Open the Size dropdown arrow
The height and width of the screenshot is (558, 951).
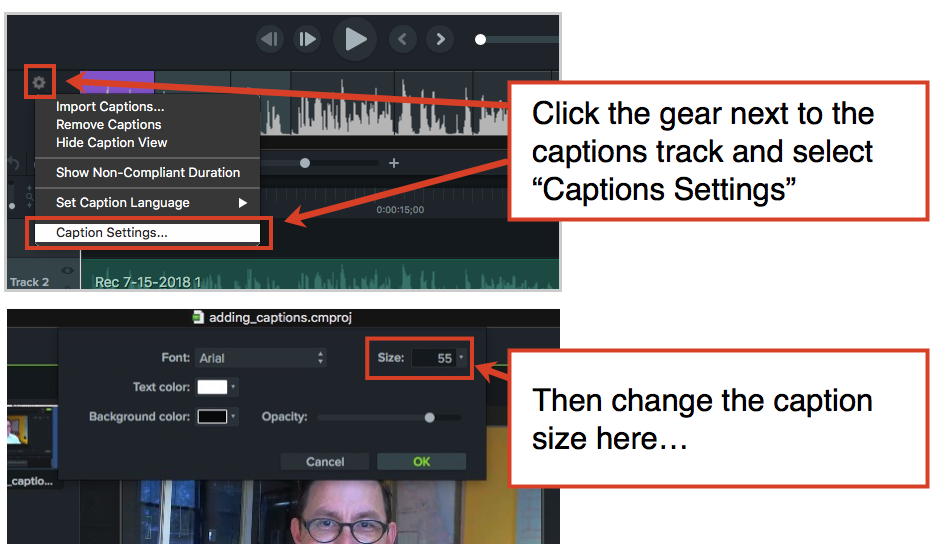[461, 357]
